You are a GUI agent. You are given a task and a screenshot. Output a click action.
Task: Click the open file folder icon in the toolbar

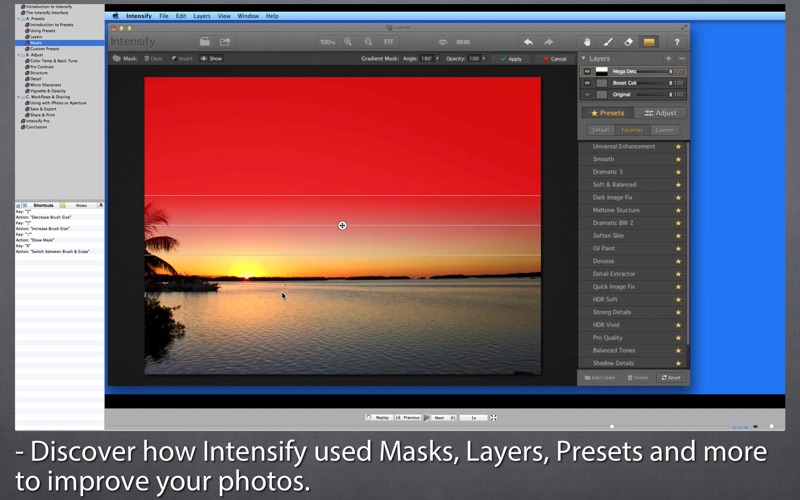click(205, 42)
